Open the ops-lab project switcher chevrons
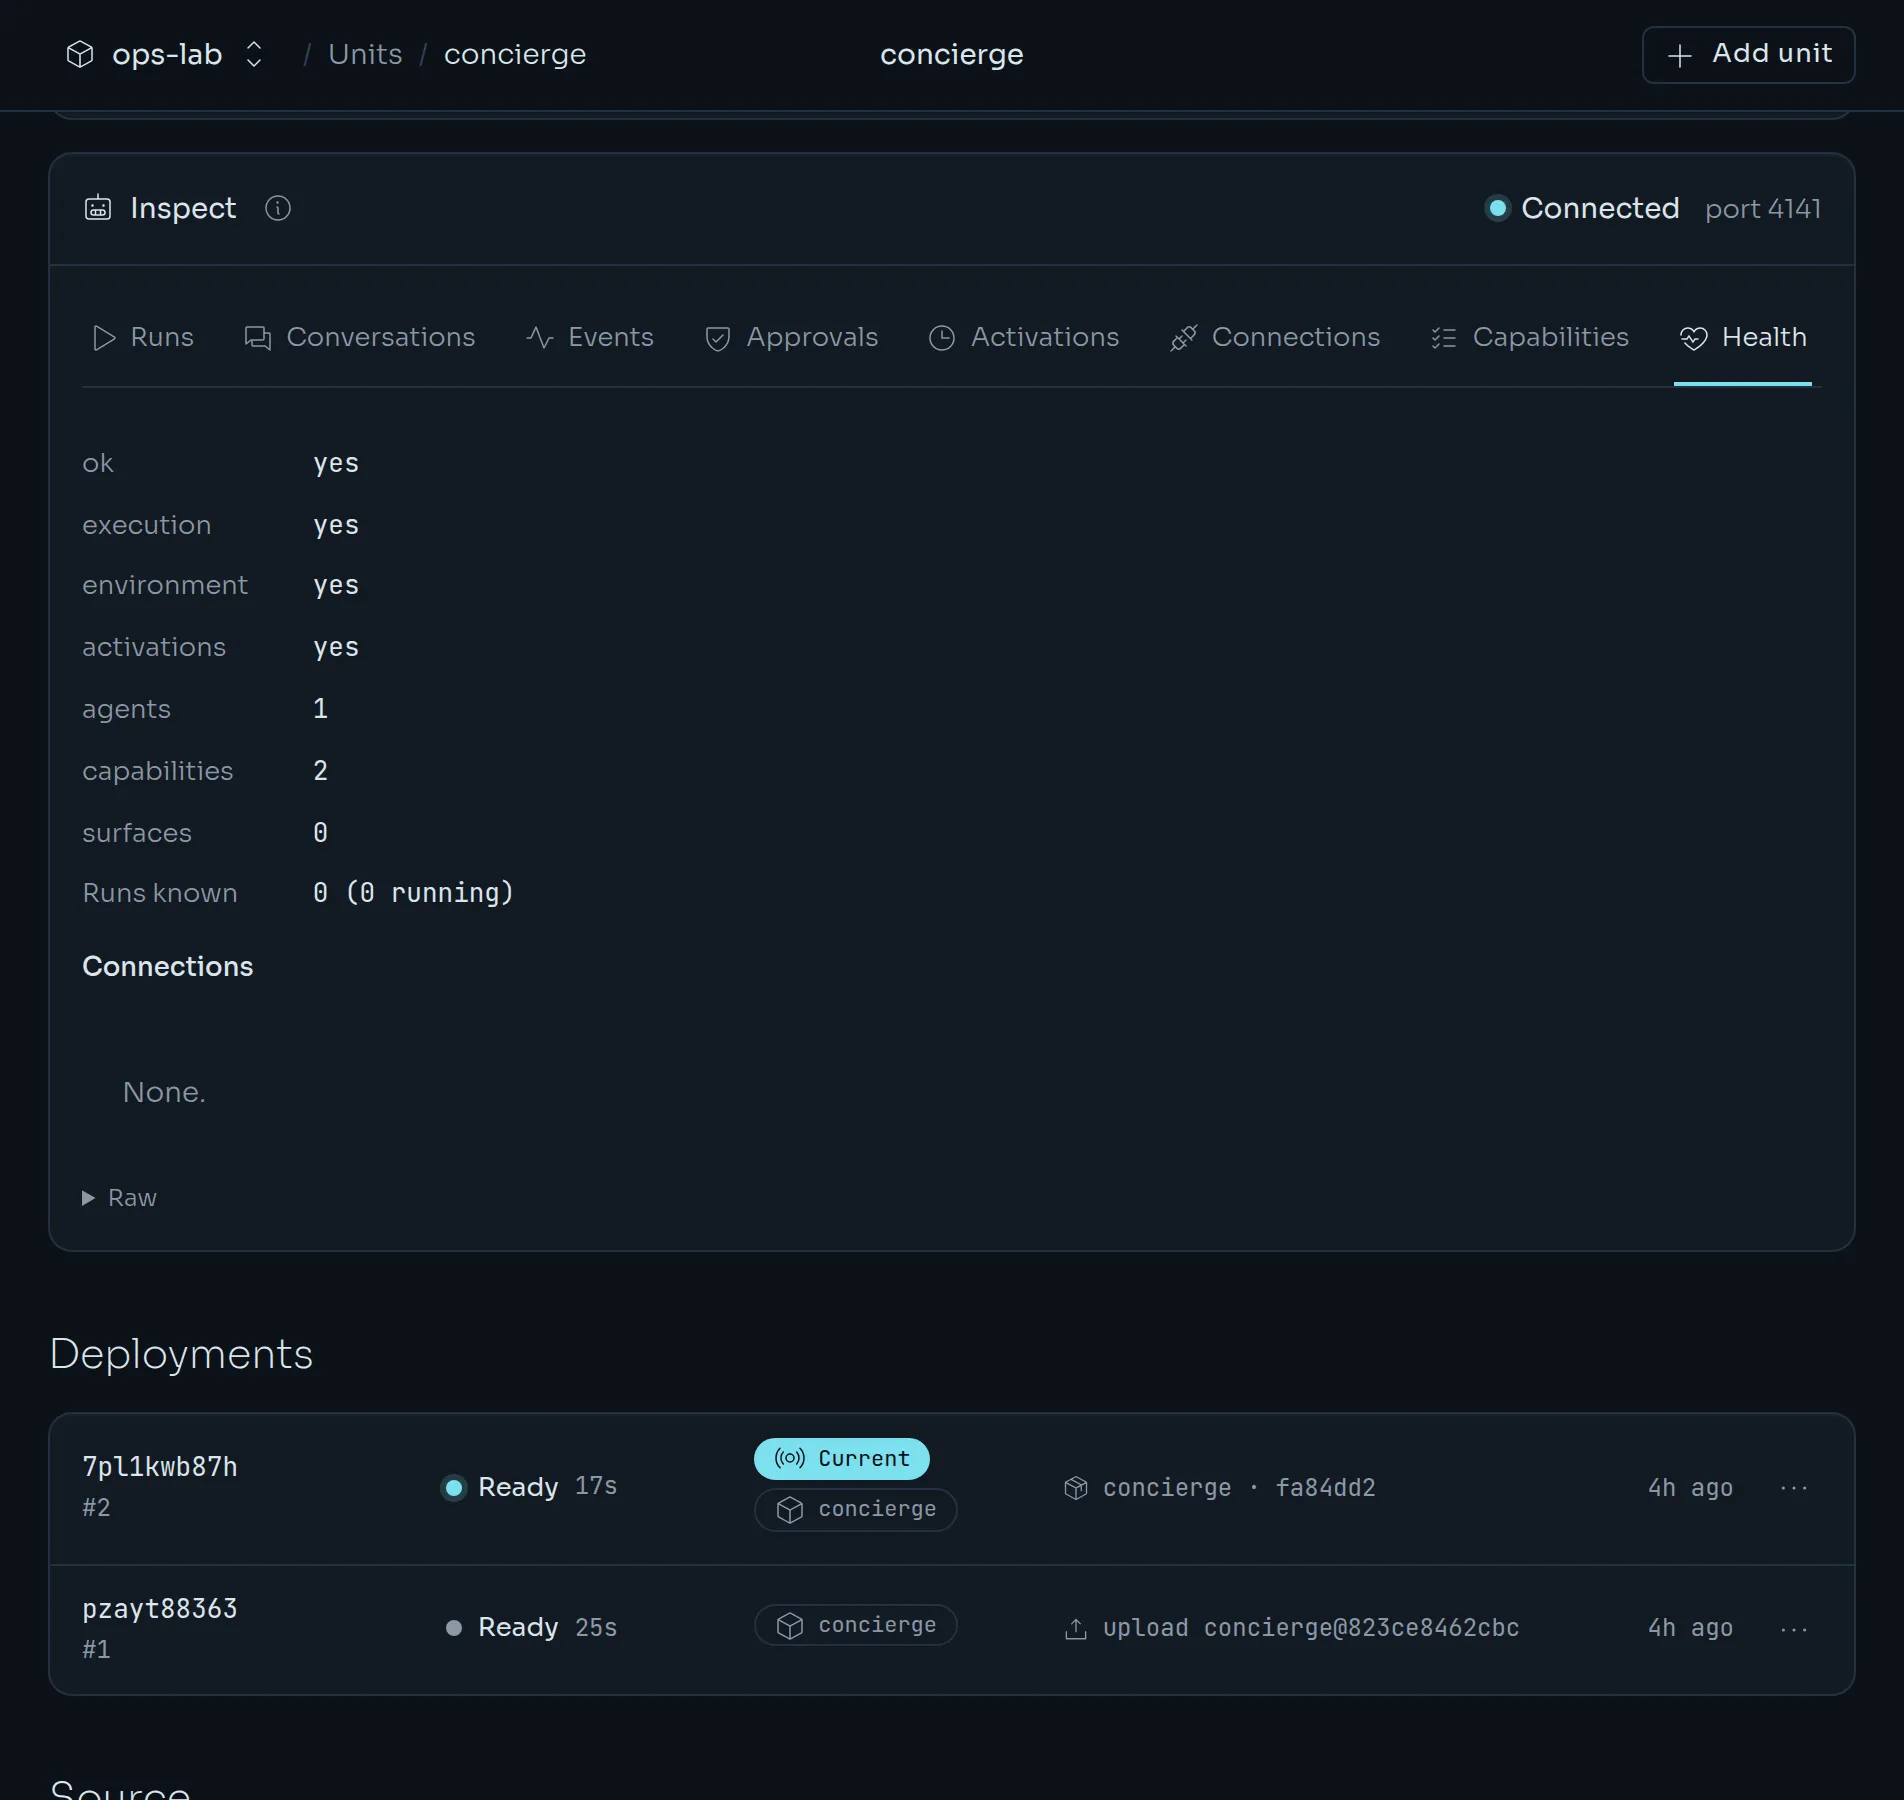The image size is (1904, 1800). tap(254, 54)
